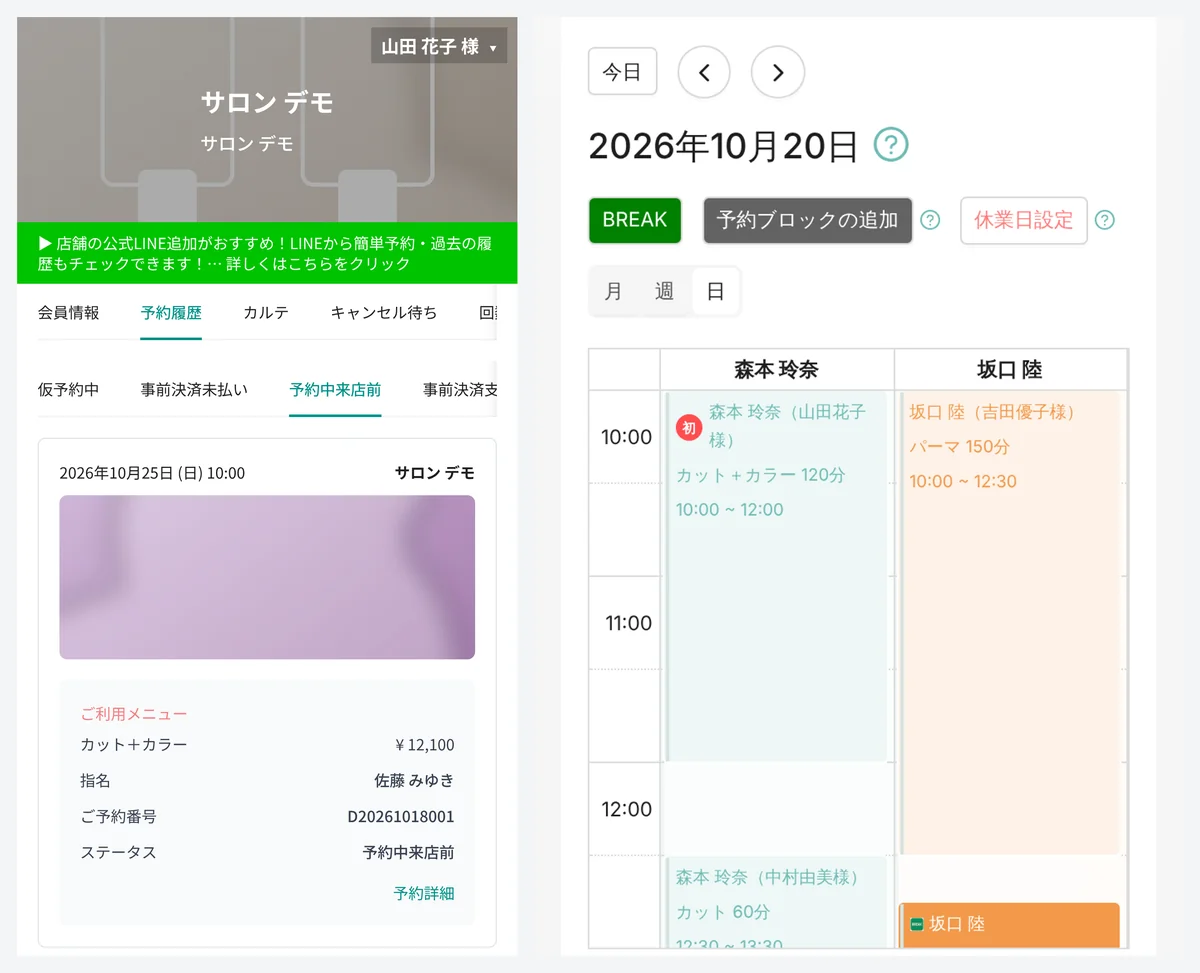Select the 日 calendar view

[x=715, y=292]
